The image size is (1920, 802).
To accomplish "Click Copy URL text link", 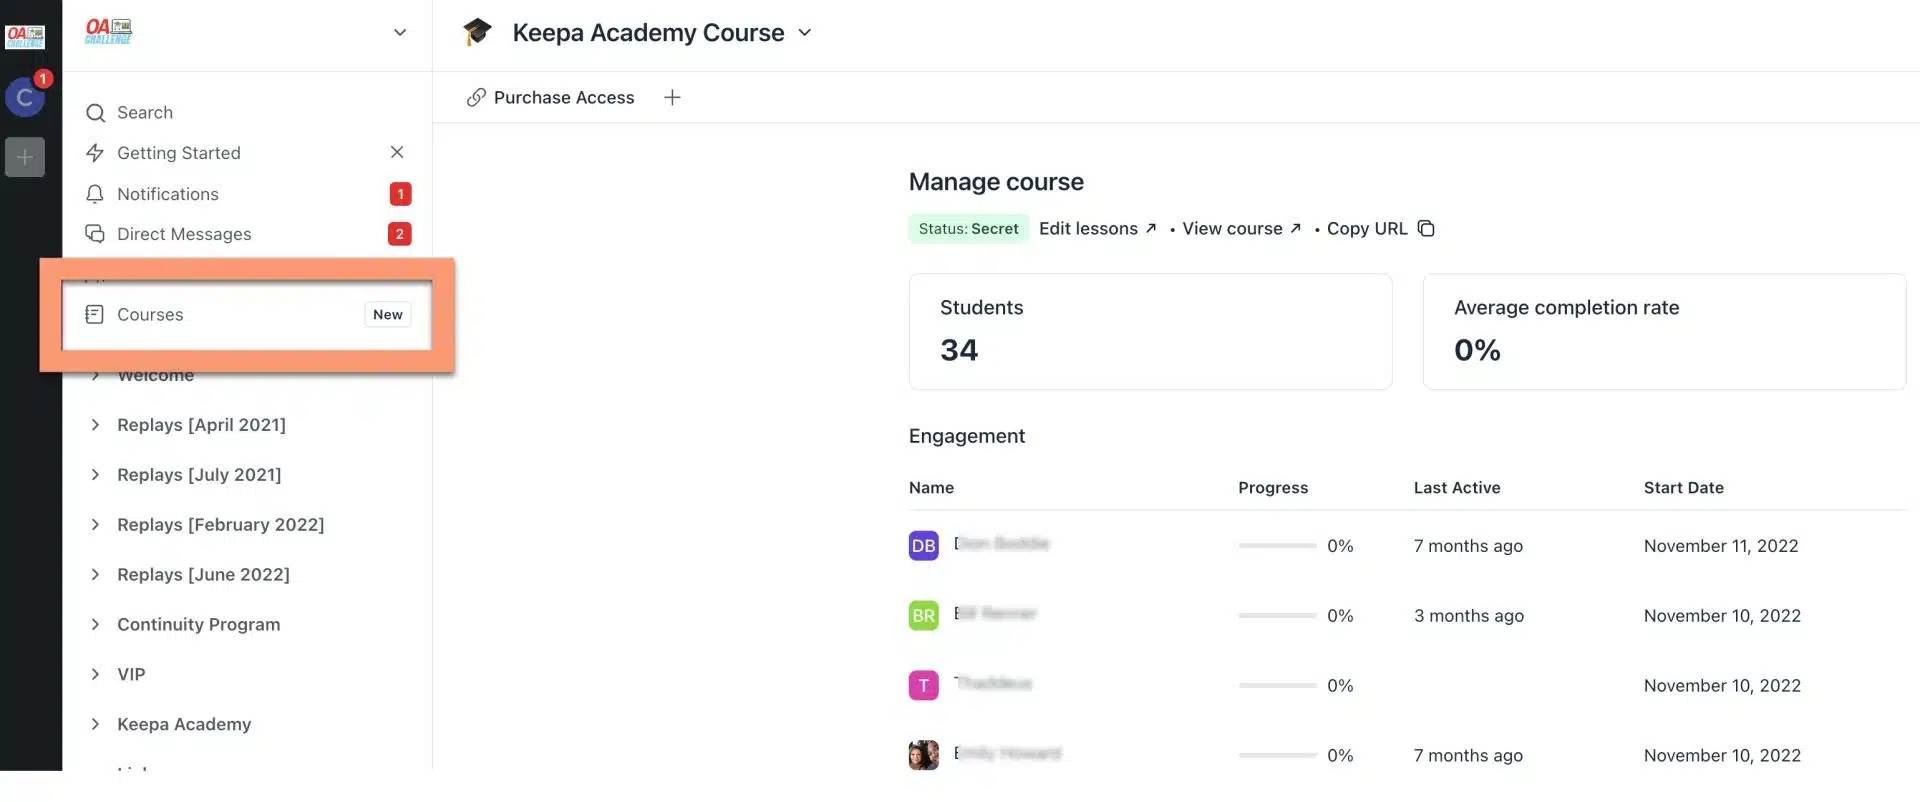I will 1367,229.
